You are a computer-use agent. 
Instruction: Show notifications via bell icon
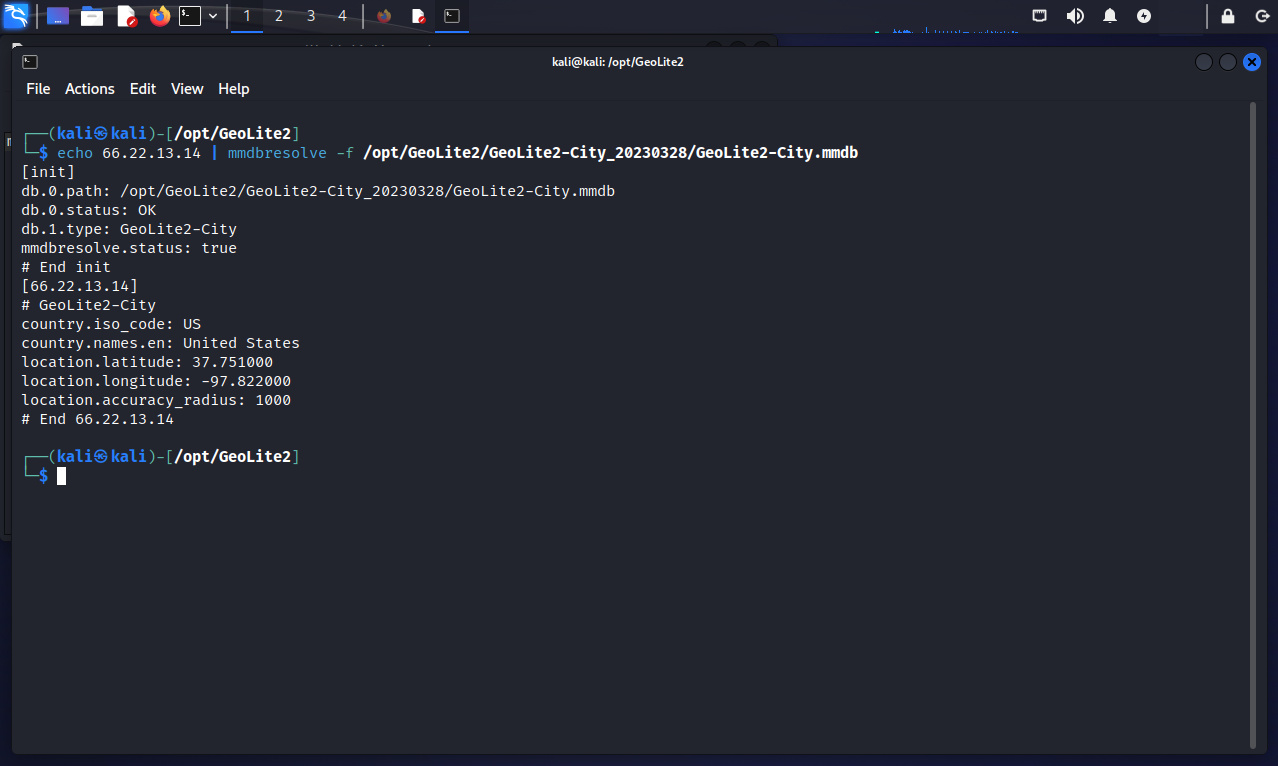(x=1110, y=16)
